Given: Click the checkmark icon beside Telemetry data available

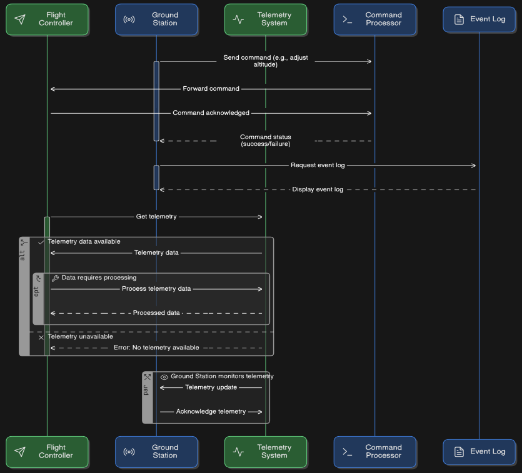Looking at the screenshot, I should coord(41,242).
